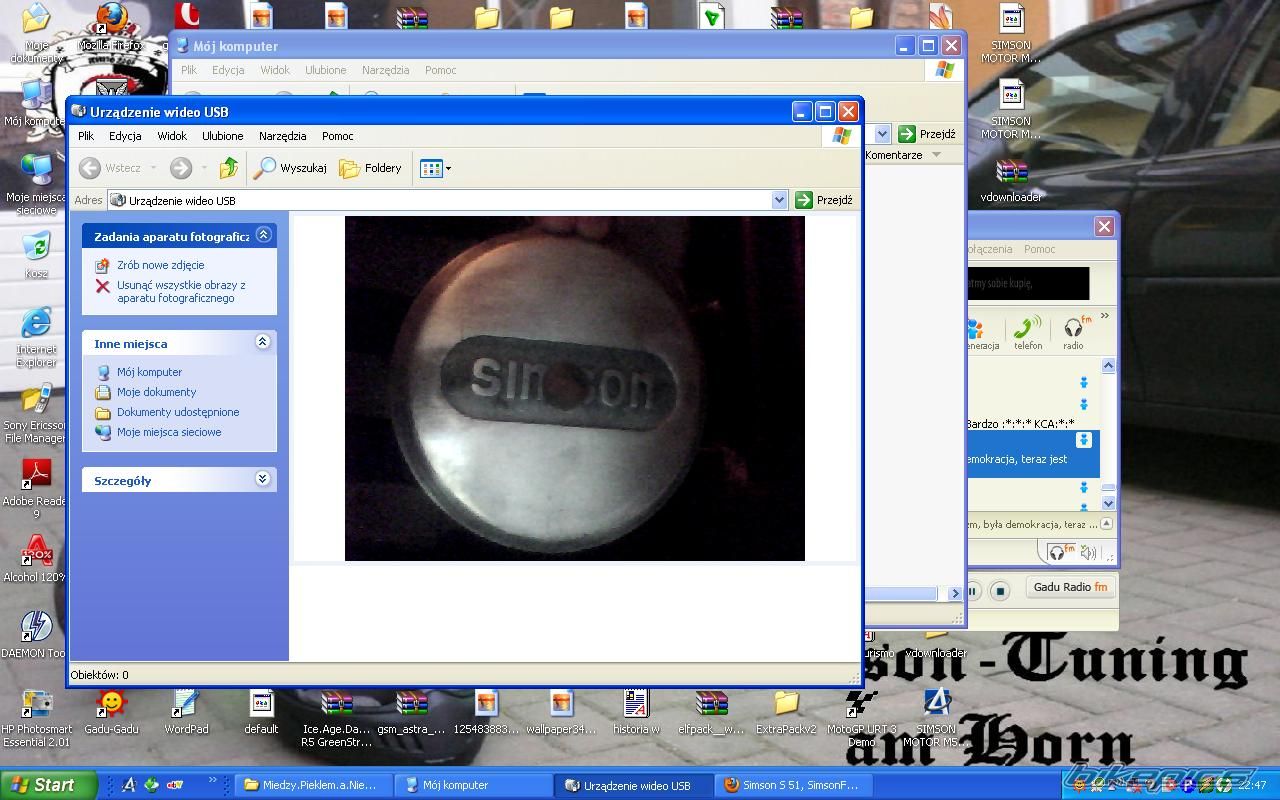Click the Up folder toolbar icon

click(229, 168)
